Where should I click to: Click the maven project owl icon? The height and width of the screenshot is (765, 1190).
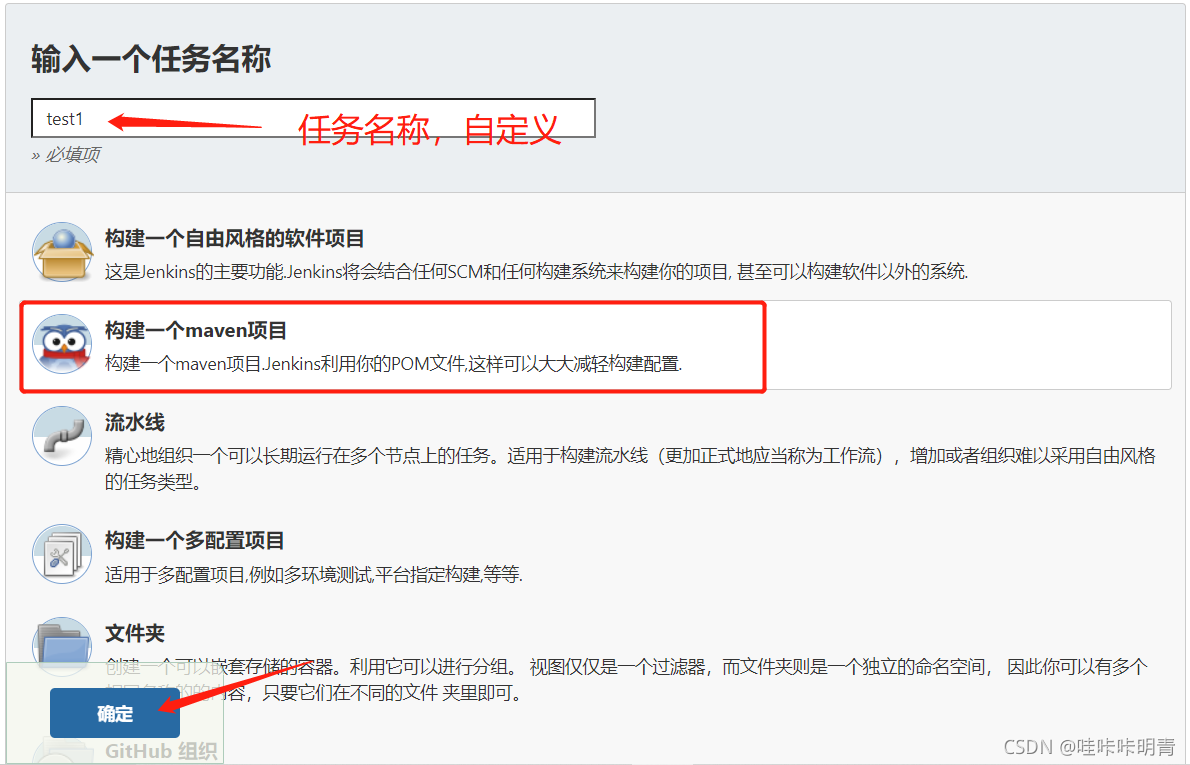[x=62, y=344]
